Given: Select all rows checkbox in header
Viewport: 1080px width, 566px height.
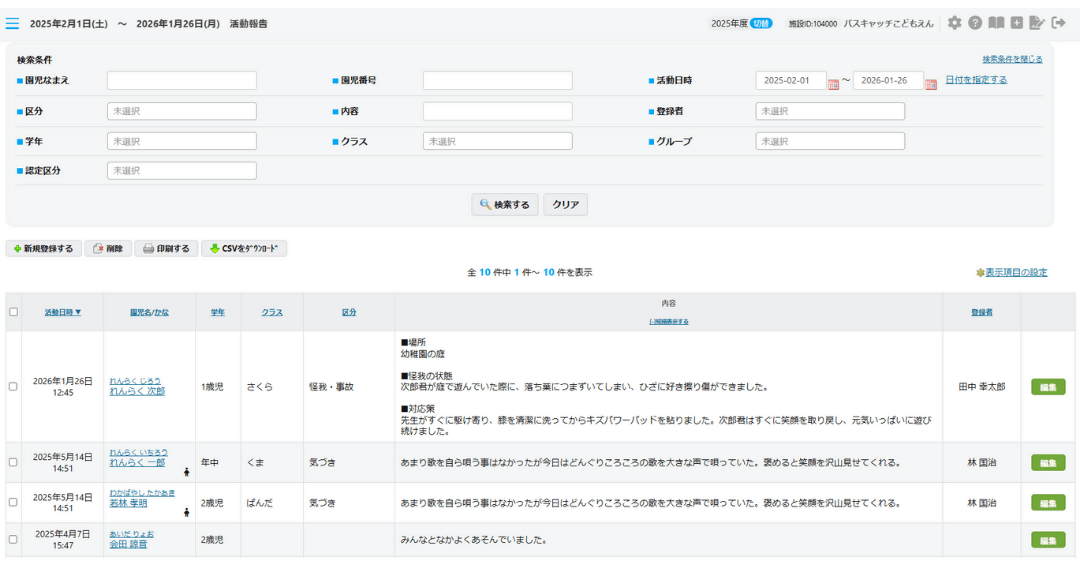Looking at the screenshot, I should [x=13, y=312].
